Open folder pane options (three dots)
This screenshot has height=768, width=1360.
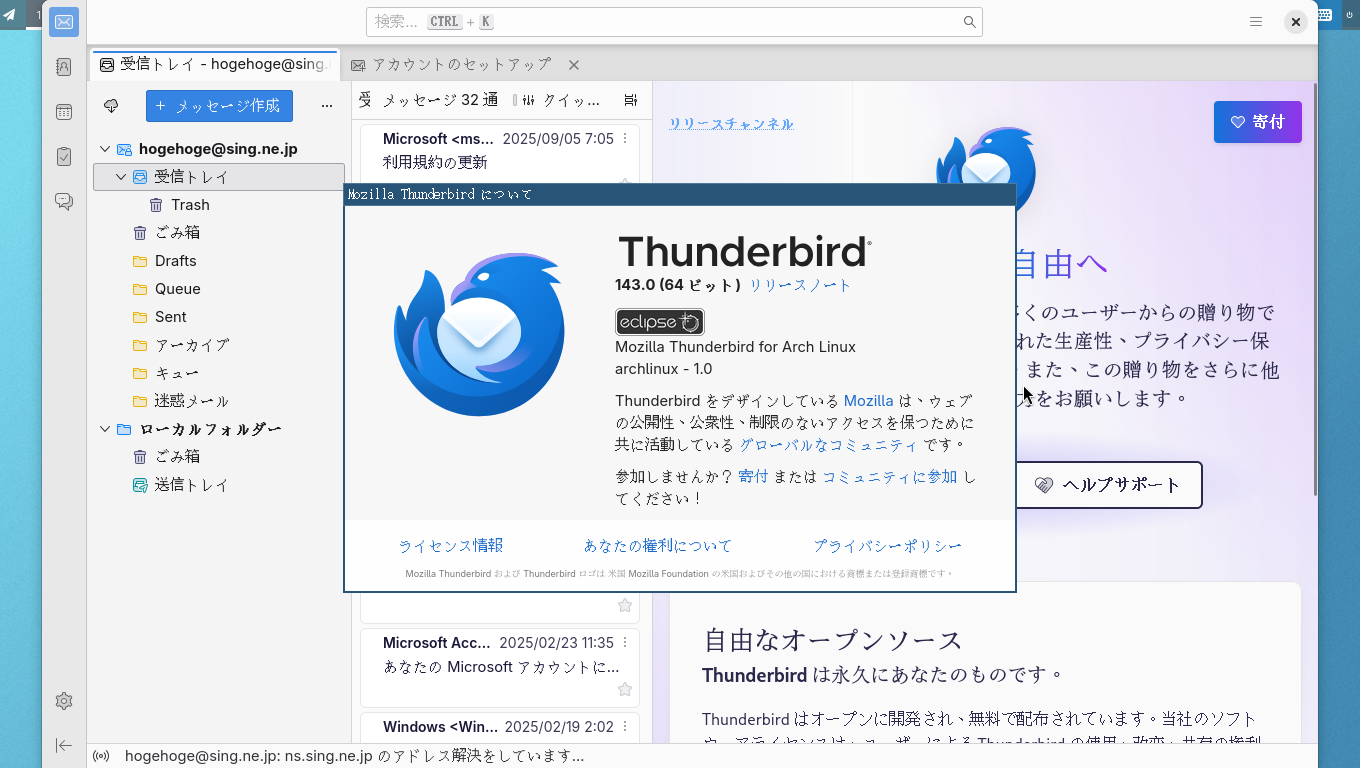tap(326, 106)
